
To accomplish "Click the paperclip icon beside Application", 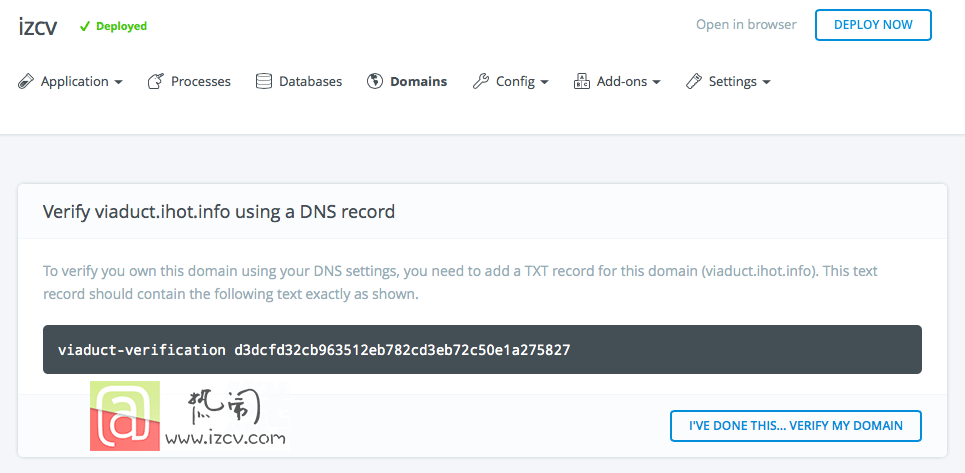I will pos(26,81).
